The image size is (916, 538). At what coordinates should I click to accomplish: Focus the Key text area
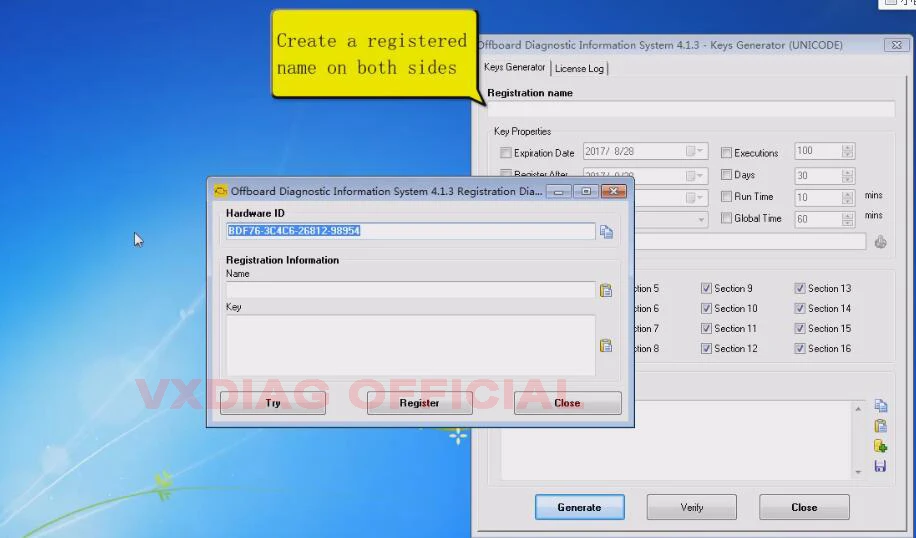click(411, 345)
